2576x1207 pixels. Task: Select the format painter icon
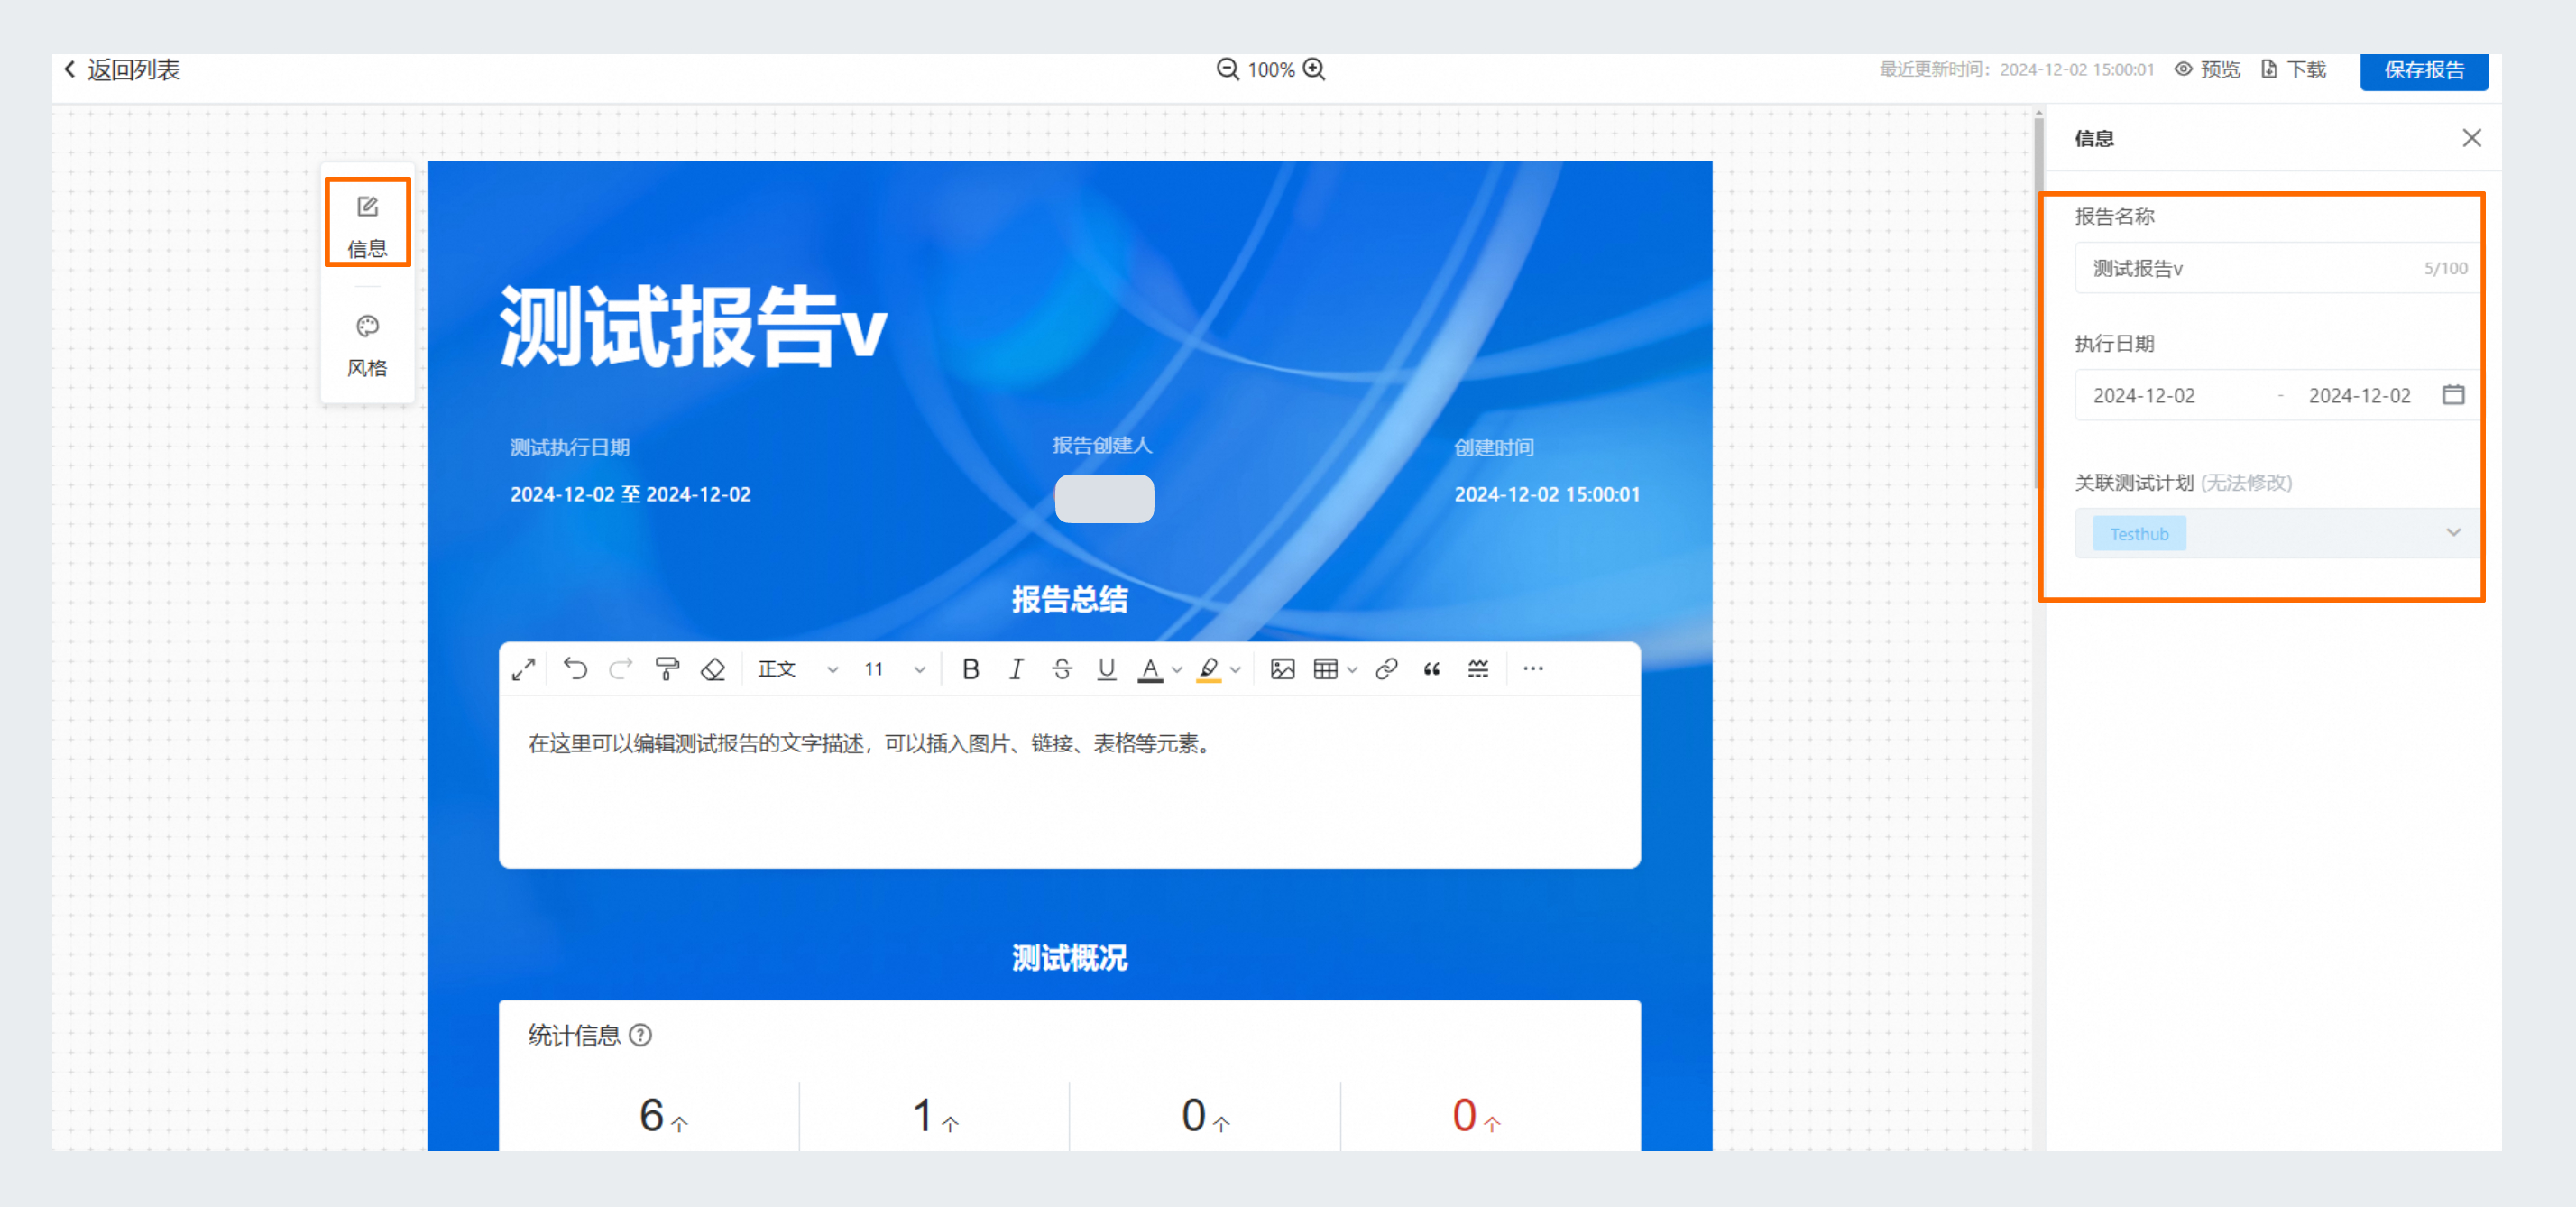667,669
